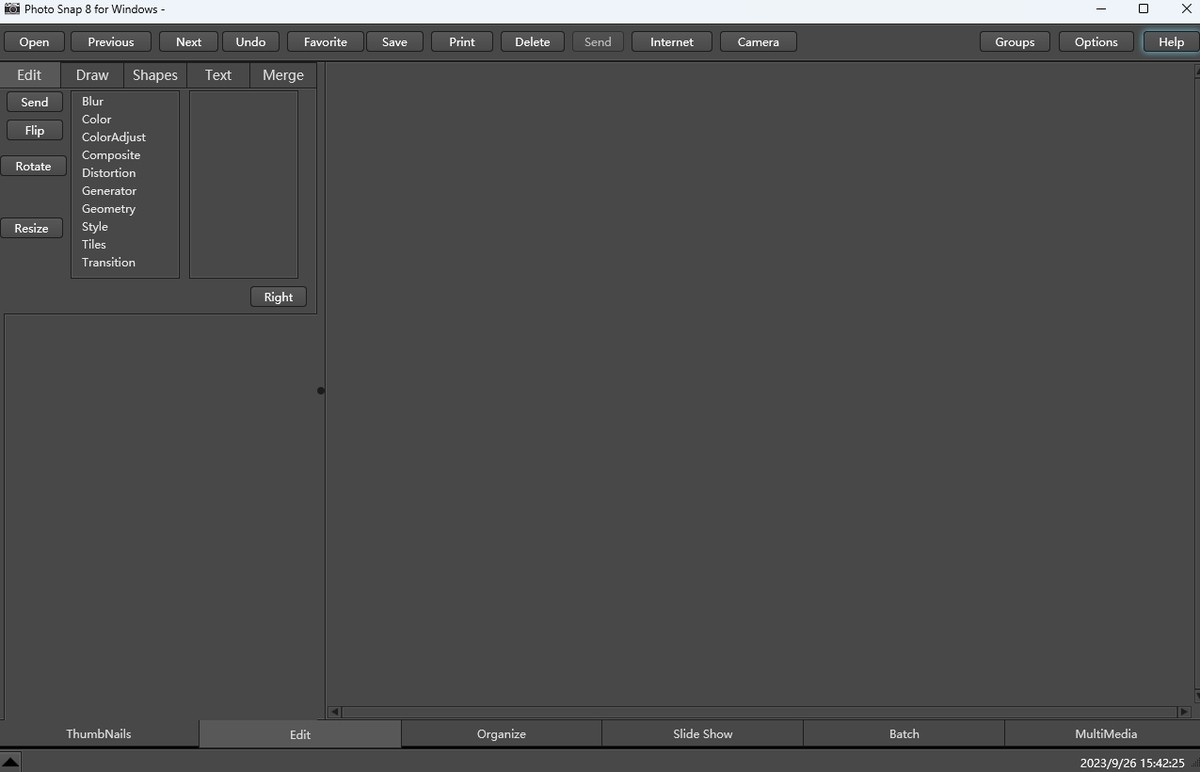The image size is (1200, 772).
Task: Select the ColorAdjust category
Action: pos(114,137)
